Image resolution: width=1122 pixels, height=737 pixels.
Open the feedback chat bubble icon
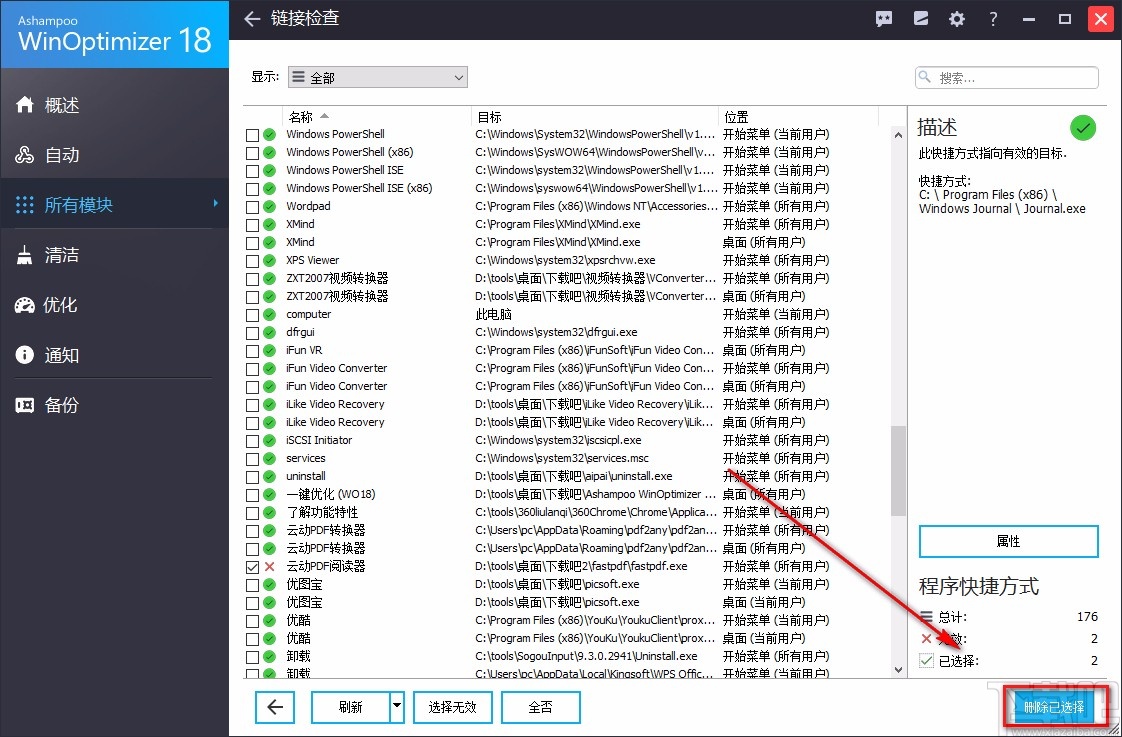click(884, 19)
